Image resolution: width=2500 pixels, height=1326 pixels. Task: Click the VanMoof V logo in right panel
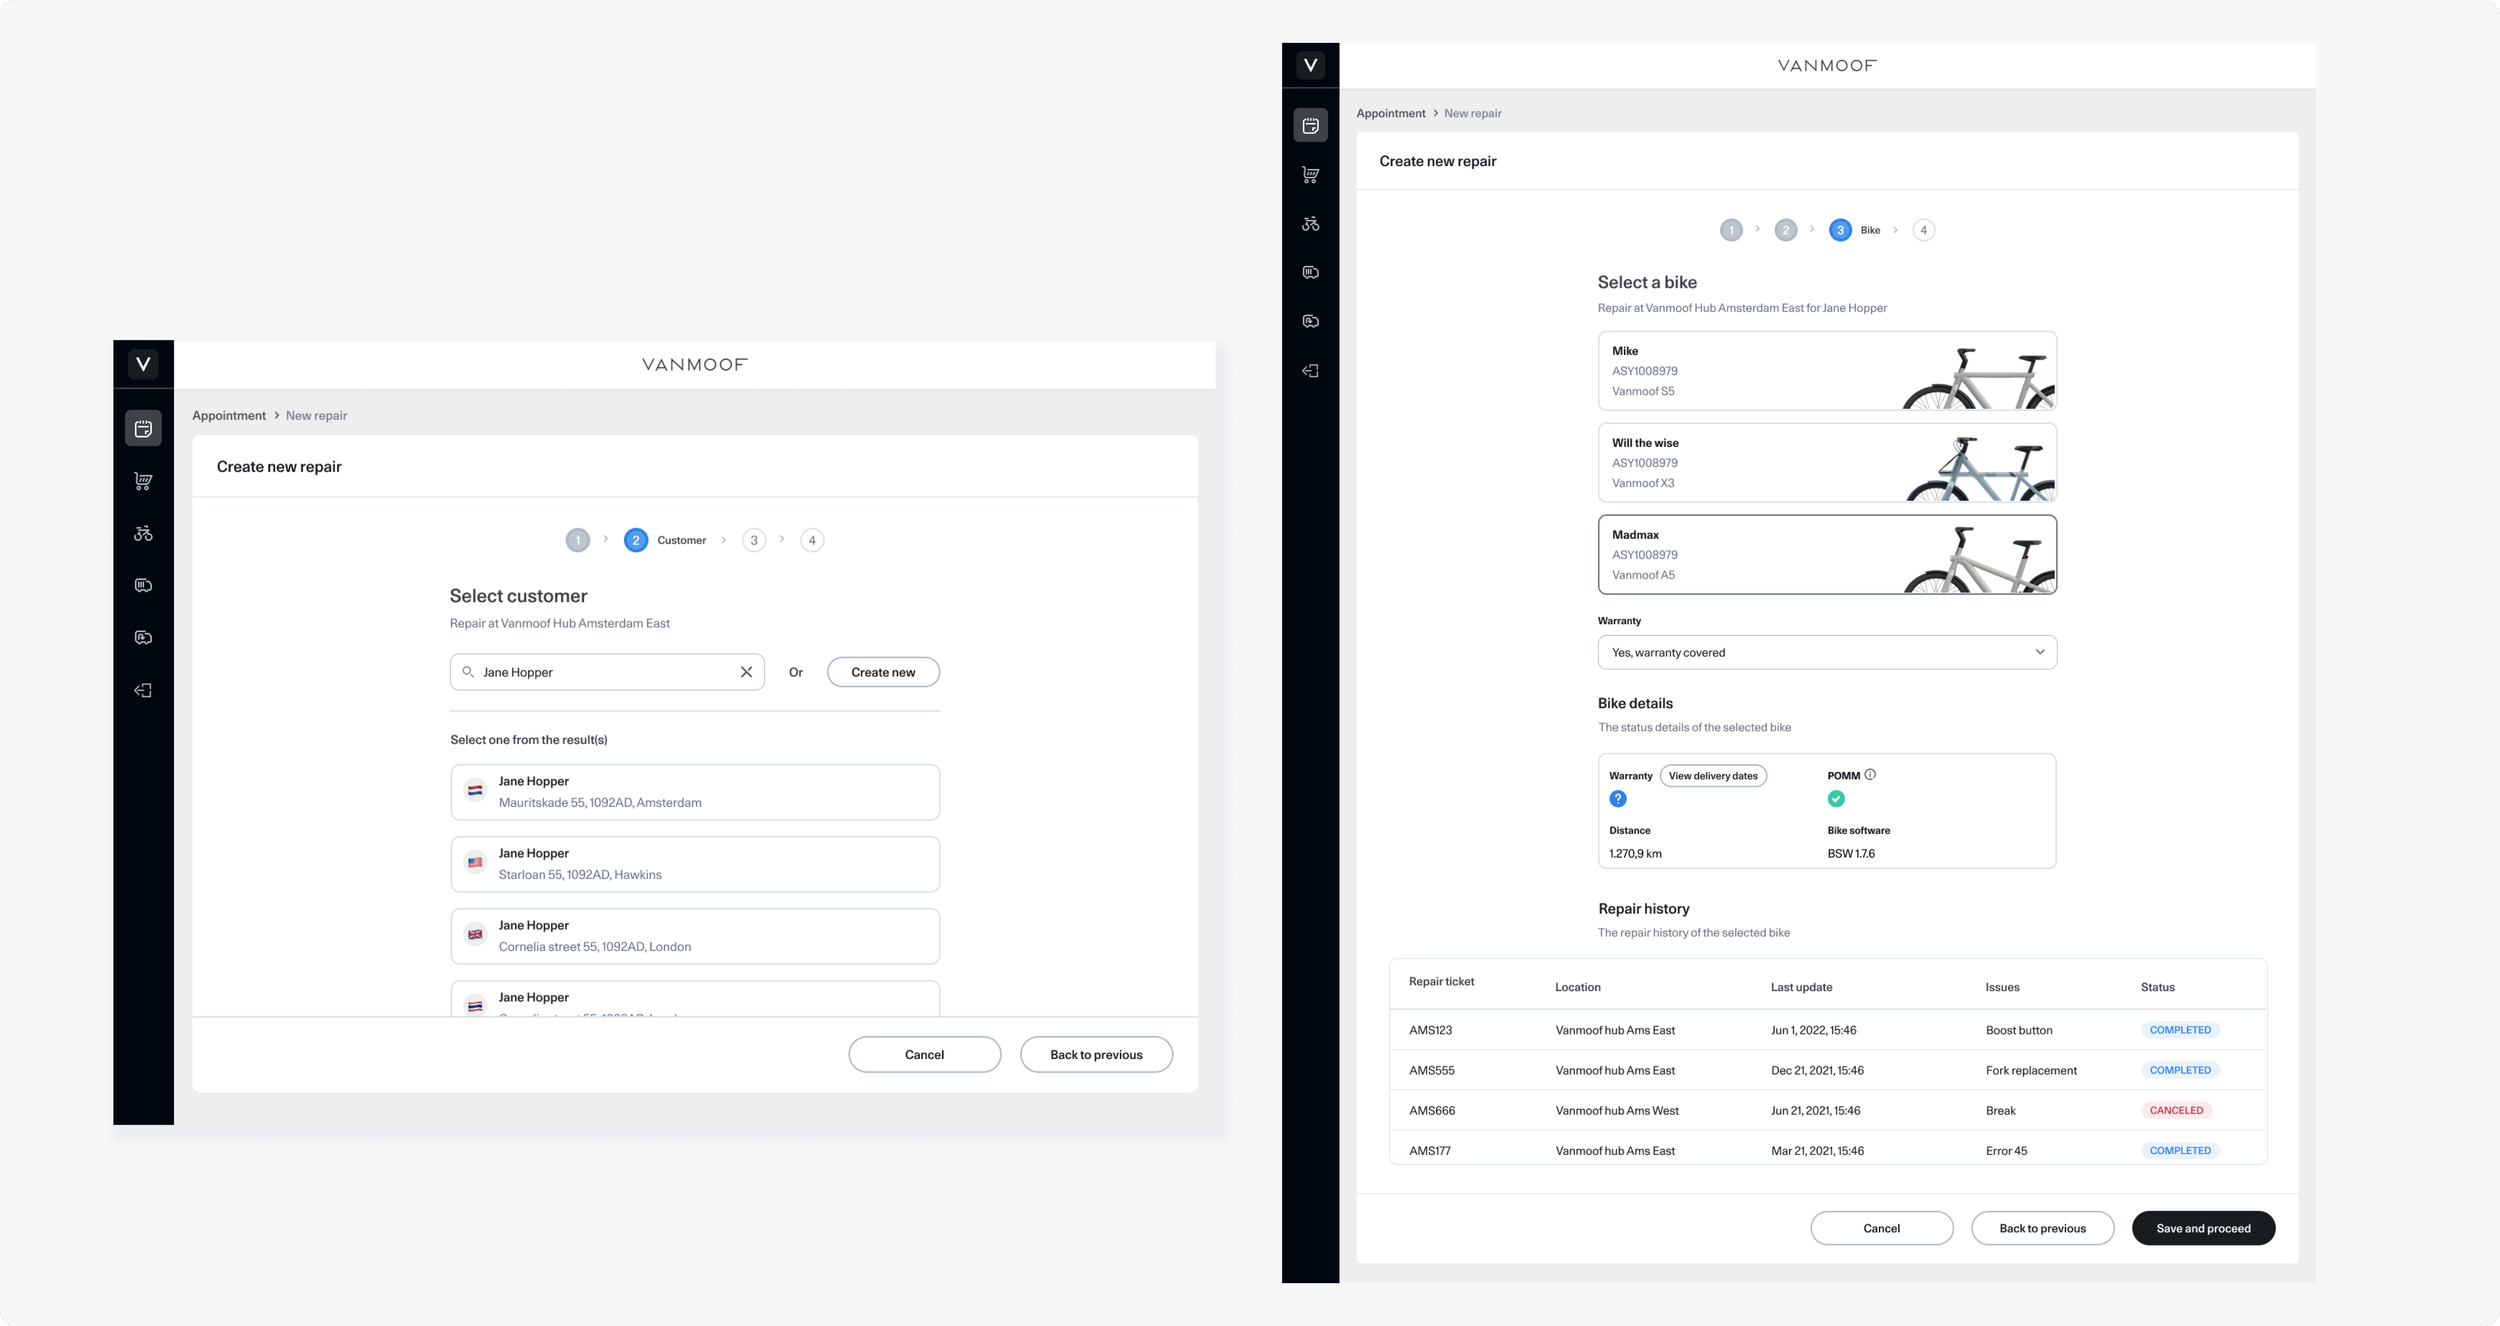[1310, 65]
